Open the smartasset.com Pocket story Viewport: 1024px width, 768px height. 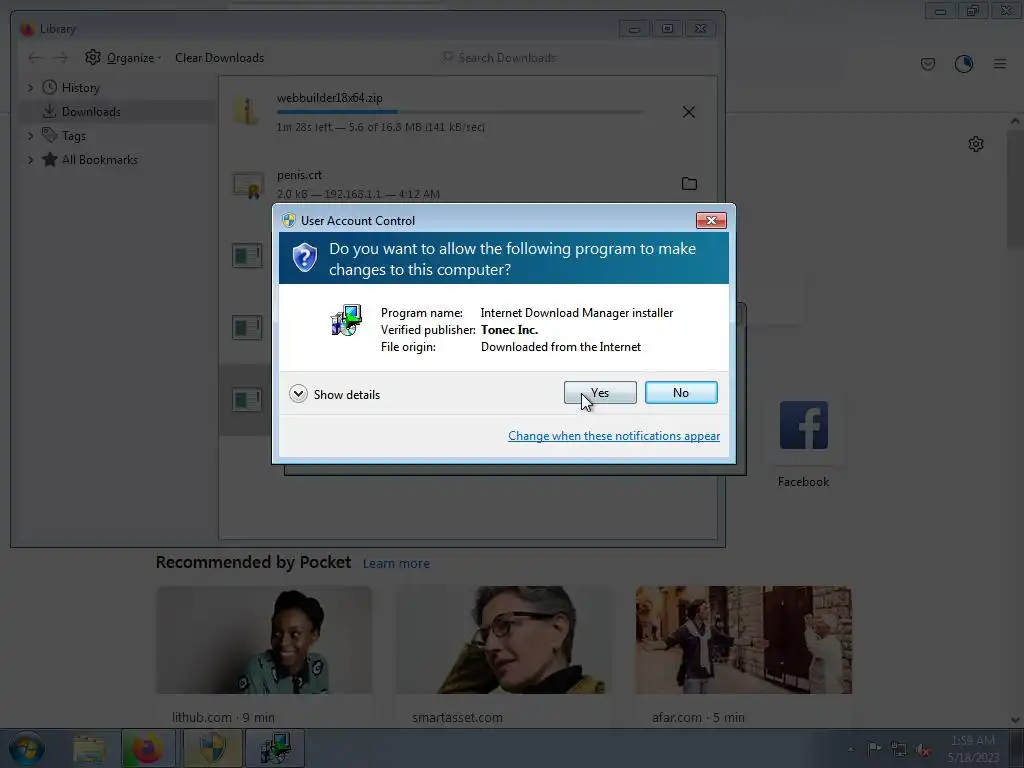504,656
